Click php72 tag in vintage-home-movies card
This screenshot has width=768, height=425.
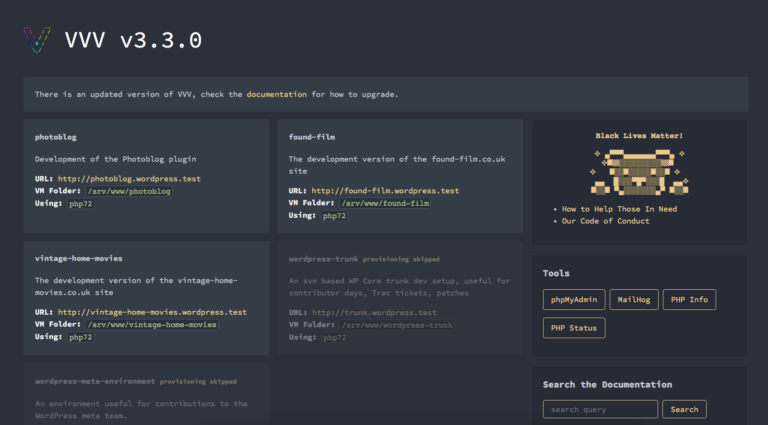click(80, 337)
